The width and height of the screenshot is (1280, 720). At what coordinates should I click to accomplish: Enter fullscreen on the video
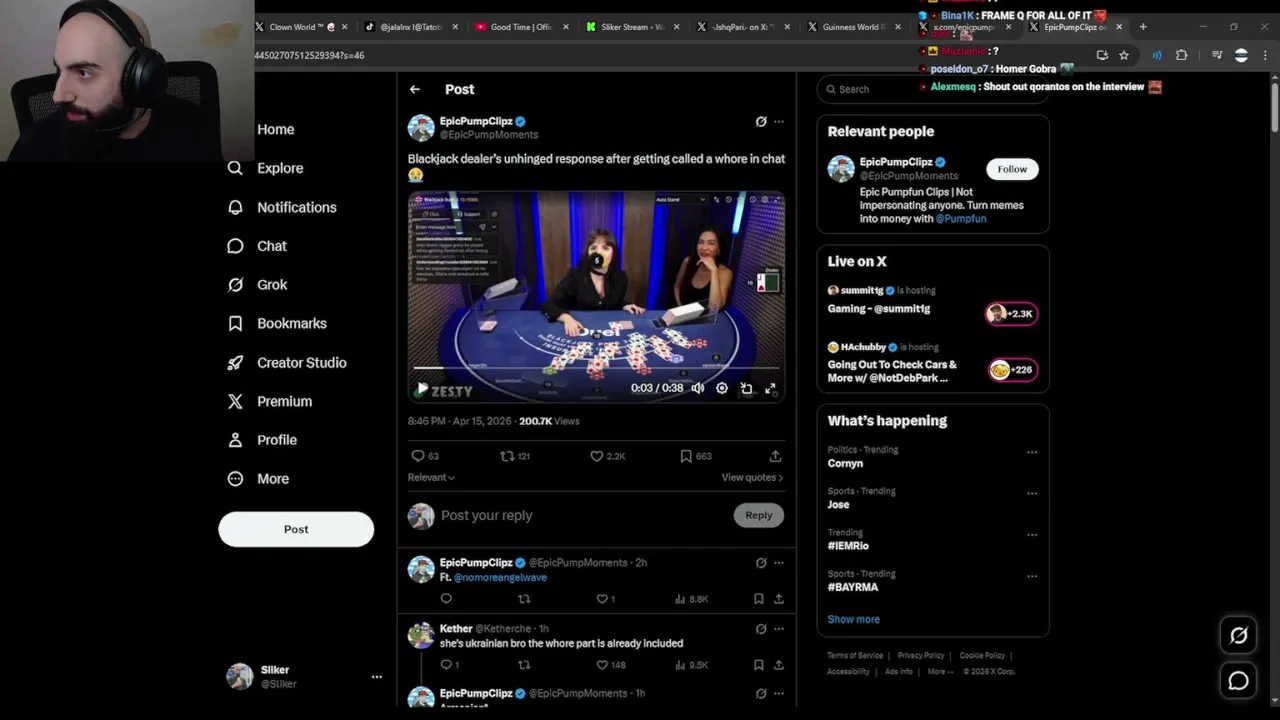(x=770, y=388)
